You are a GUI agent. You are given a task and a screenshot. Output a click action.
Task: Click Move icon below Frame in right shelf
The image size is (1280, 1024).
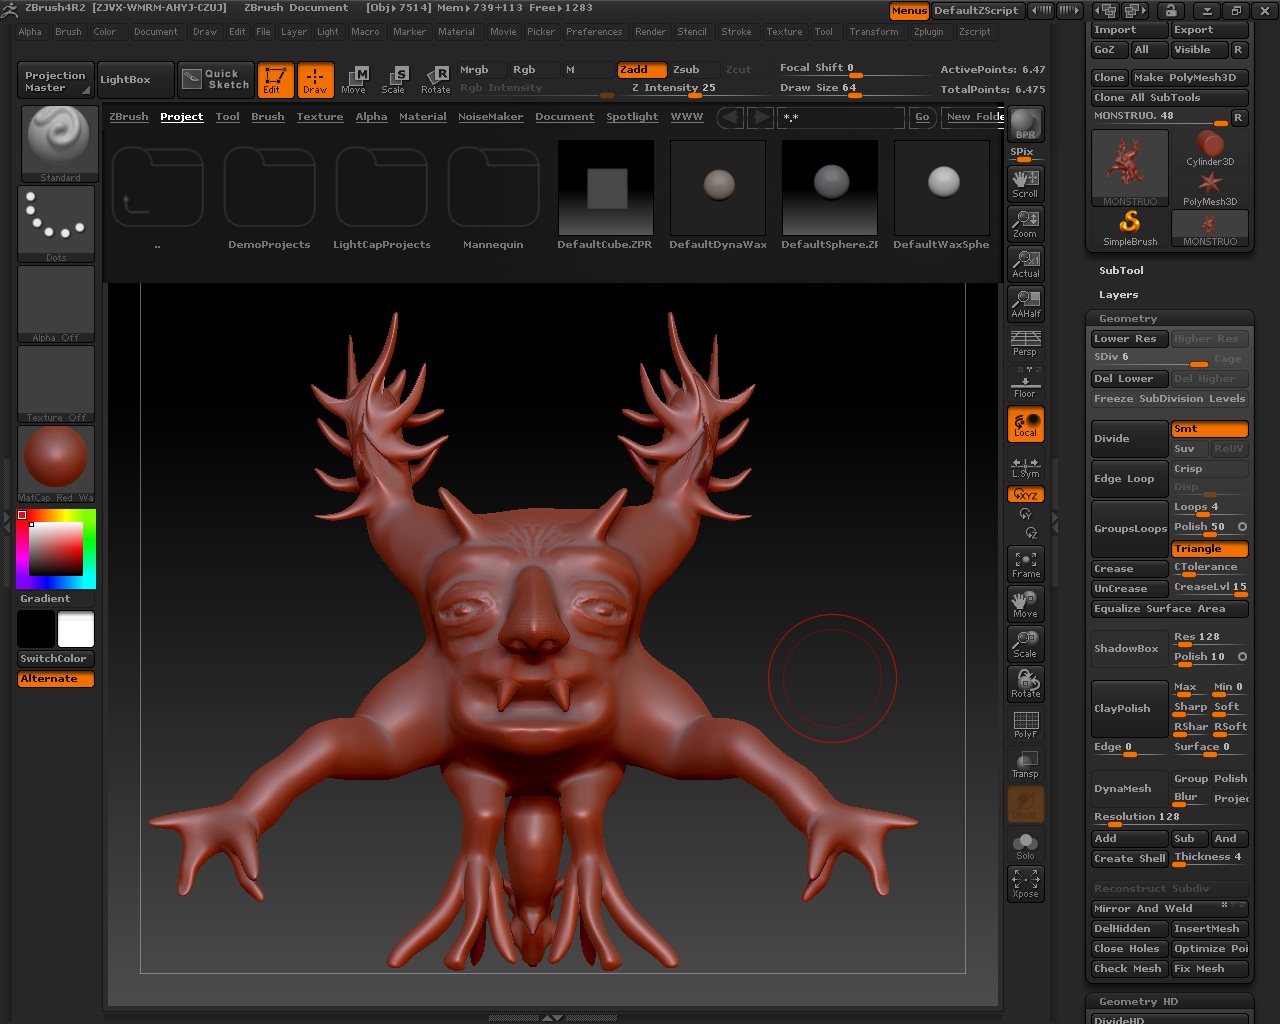click(x=1025, y=604)
